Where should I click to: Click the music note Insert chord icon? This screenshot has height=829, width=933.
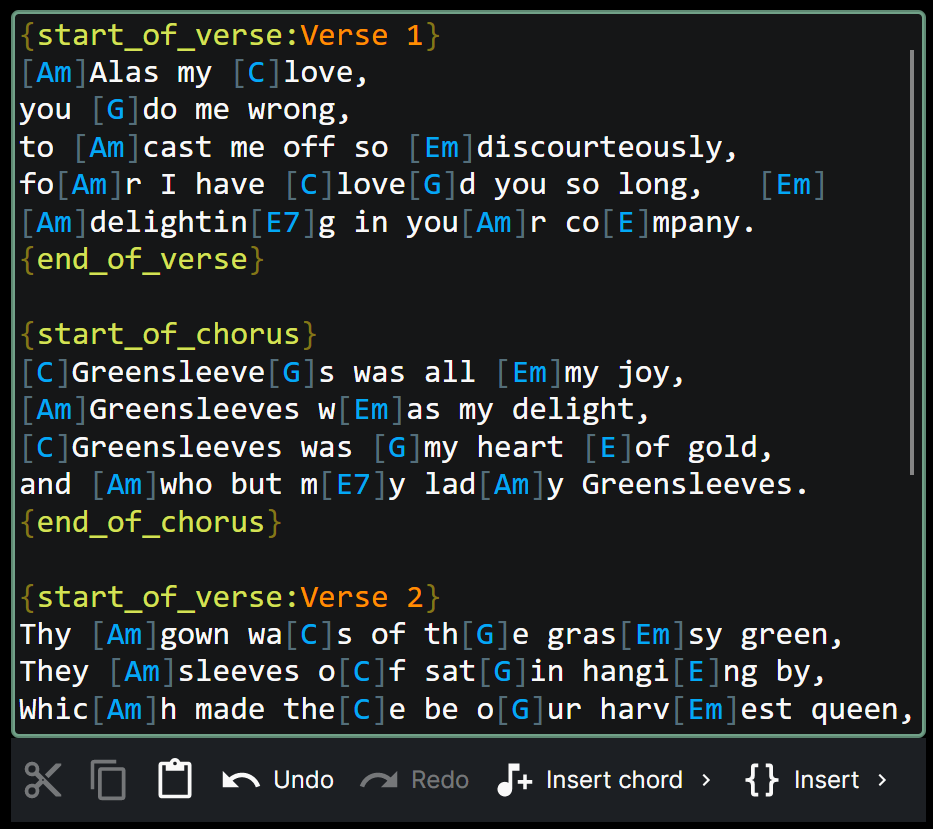[514, 780]
